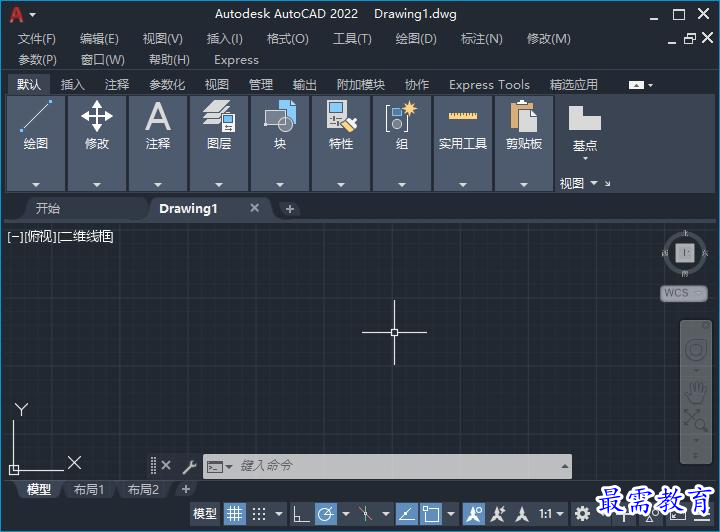
Task: Switch to 布局1 layout tab
Action: tap(89, 490)
